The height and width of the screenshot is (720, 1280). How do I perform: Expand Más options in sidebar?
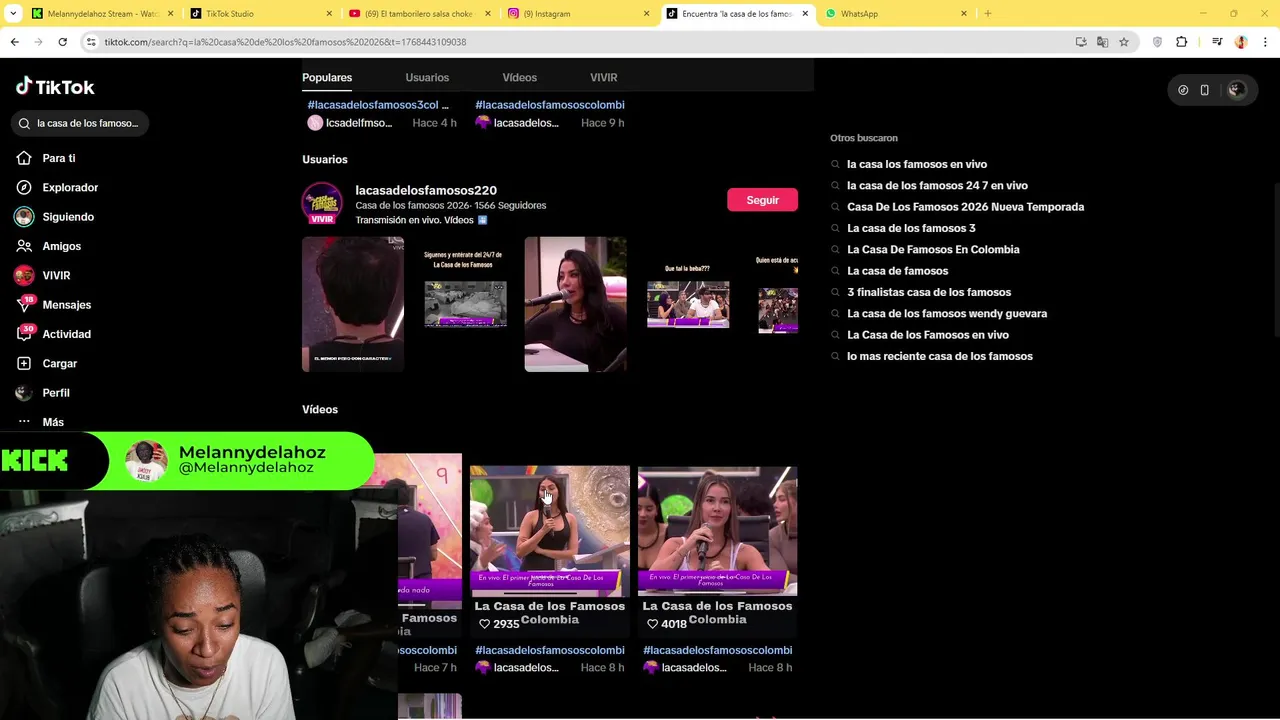coord(52,422)
